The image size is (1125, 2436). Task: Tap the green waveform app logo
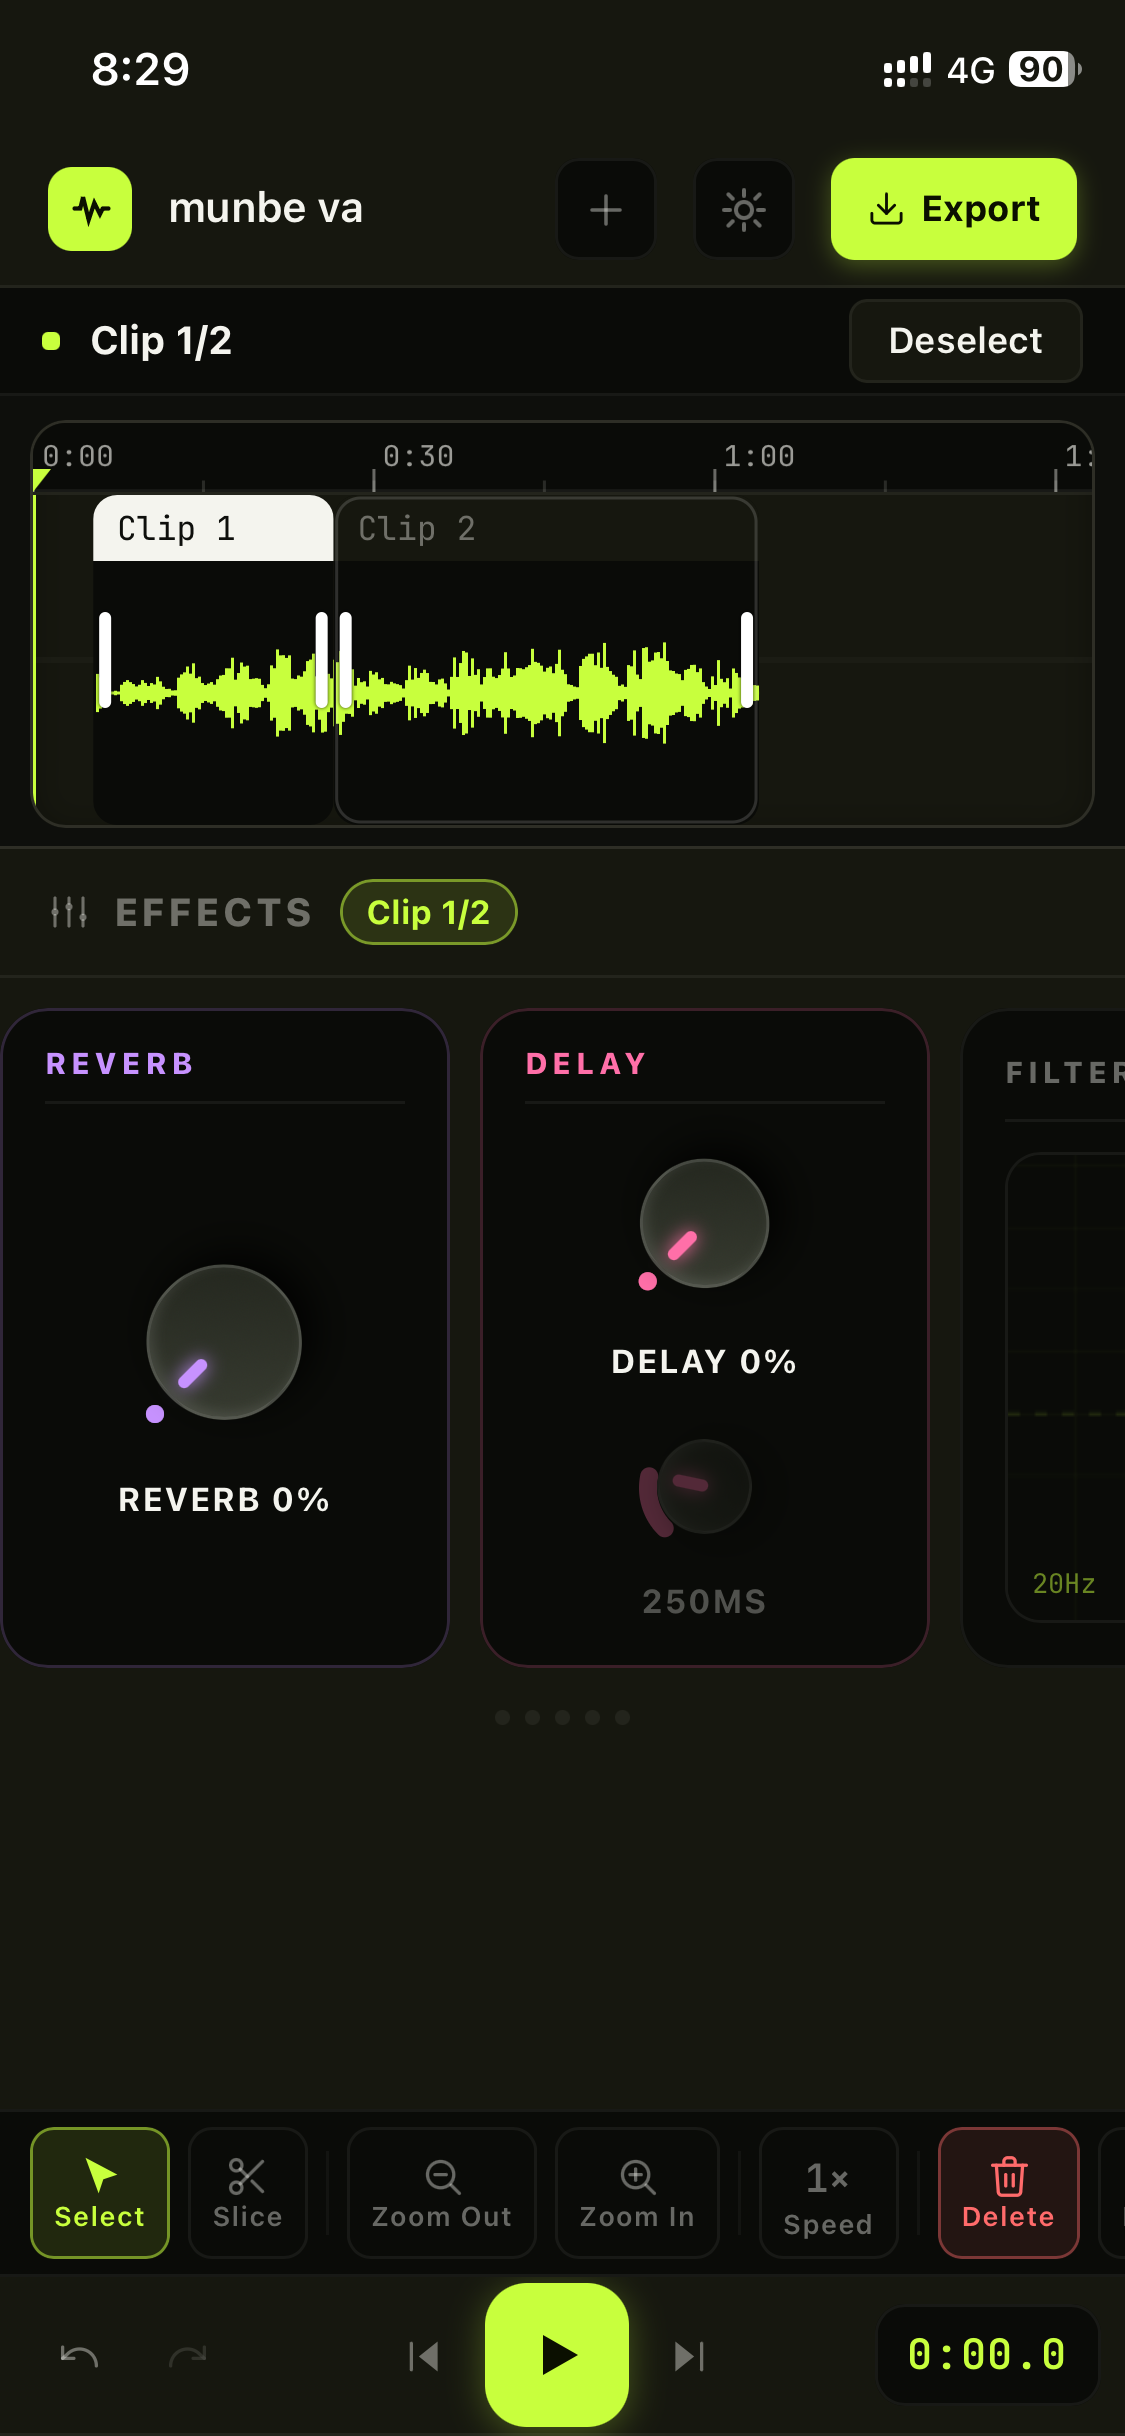[90, 209]
